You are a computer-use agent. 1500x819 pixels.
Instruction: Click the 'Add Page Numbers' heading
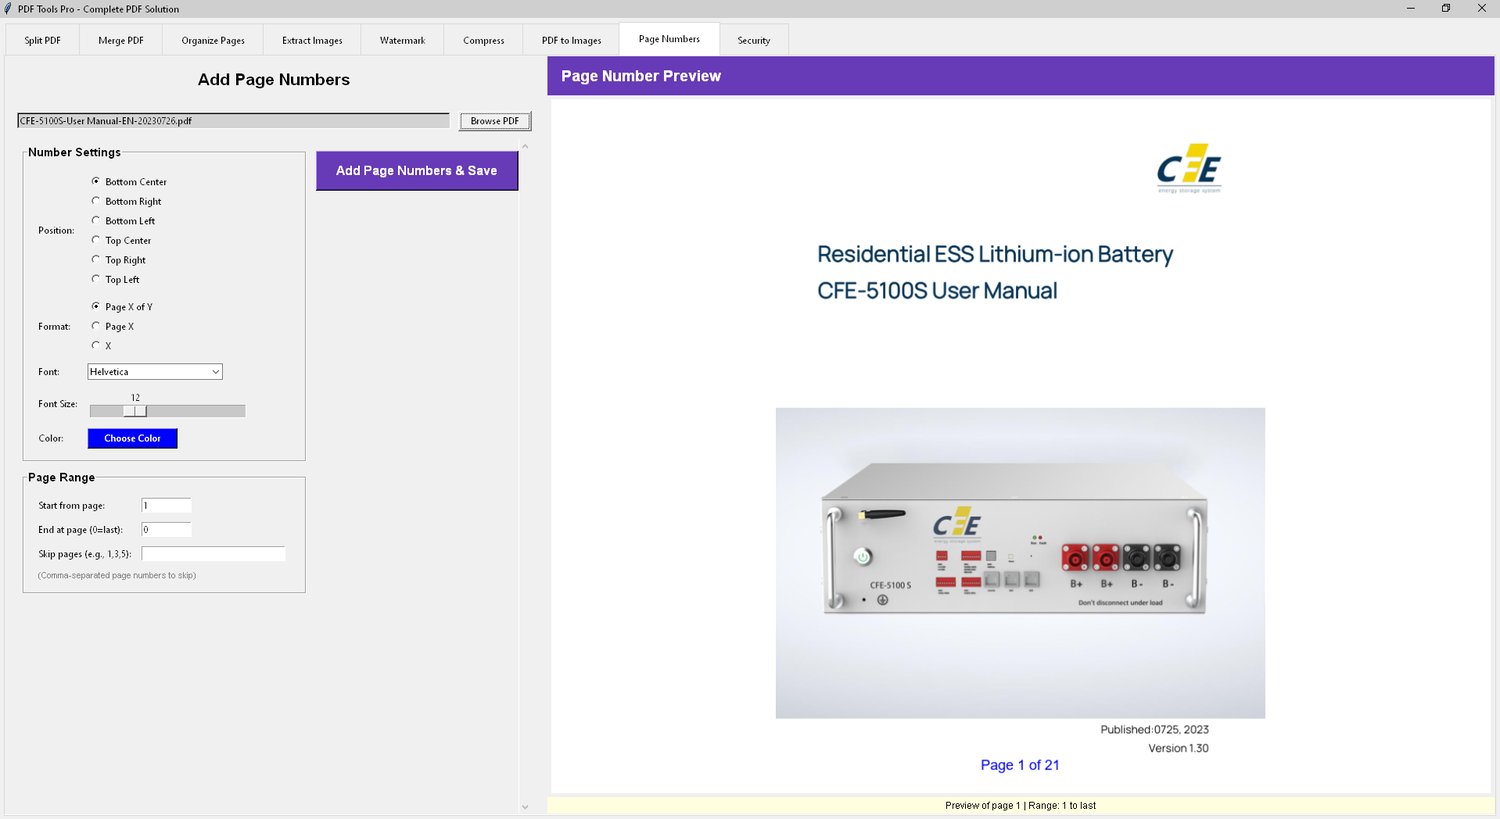coord(274,80)
